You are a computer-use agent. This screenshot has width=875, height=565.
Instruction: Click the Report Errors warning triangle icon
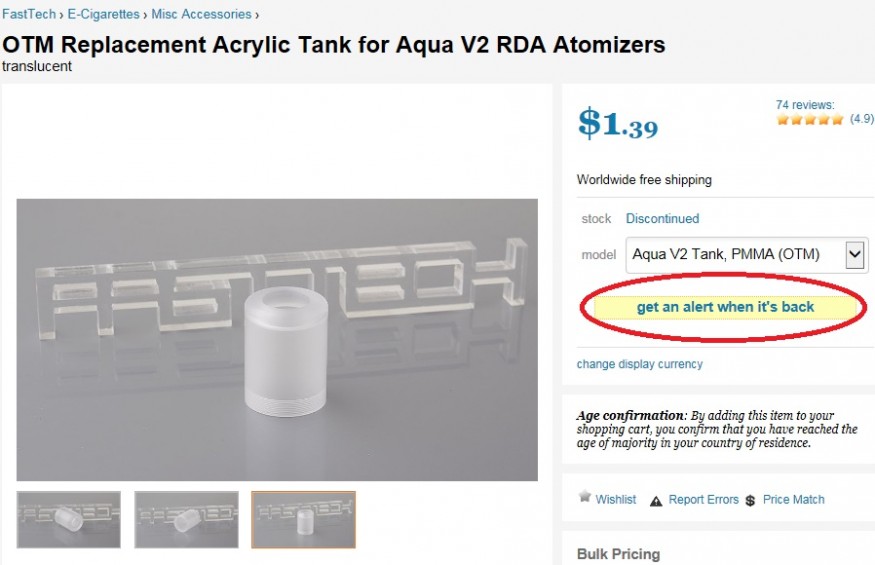(656, 500)
